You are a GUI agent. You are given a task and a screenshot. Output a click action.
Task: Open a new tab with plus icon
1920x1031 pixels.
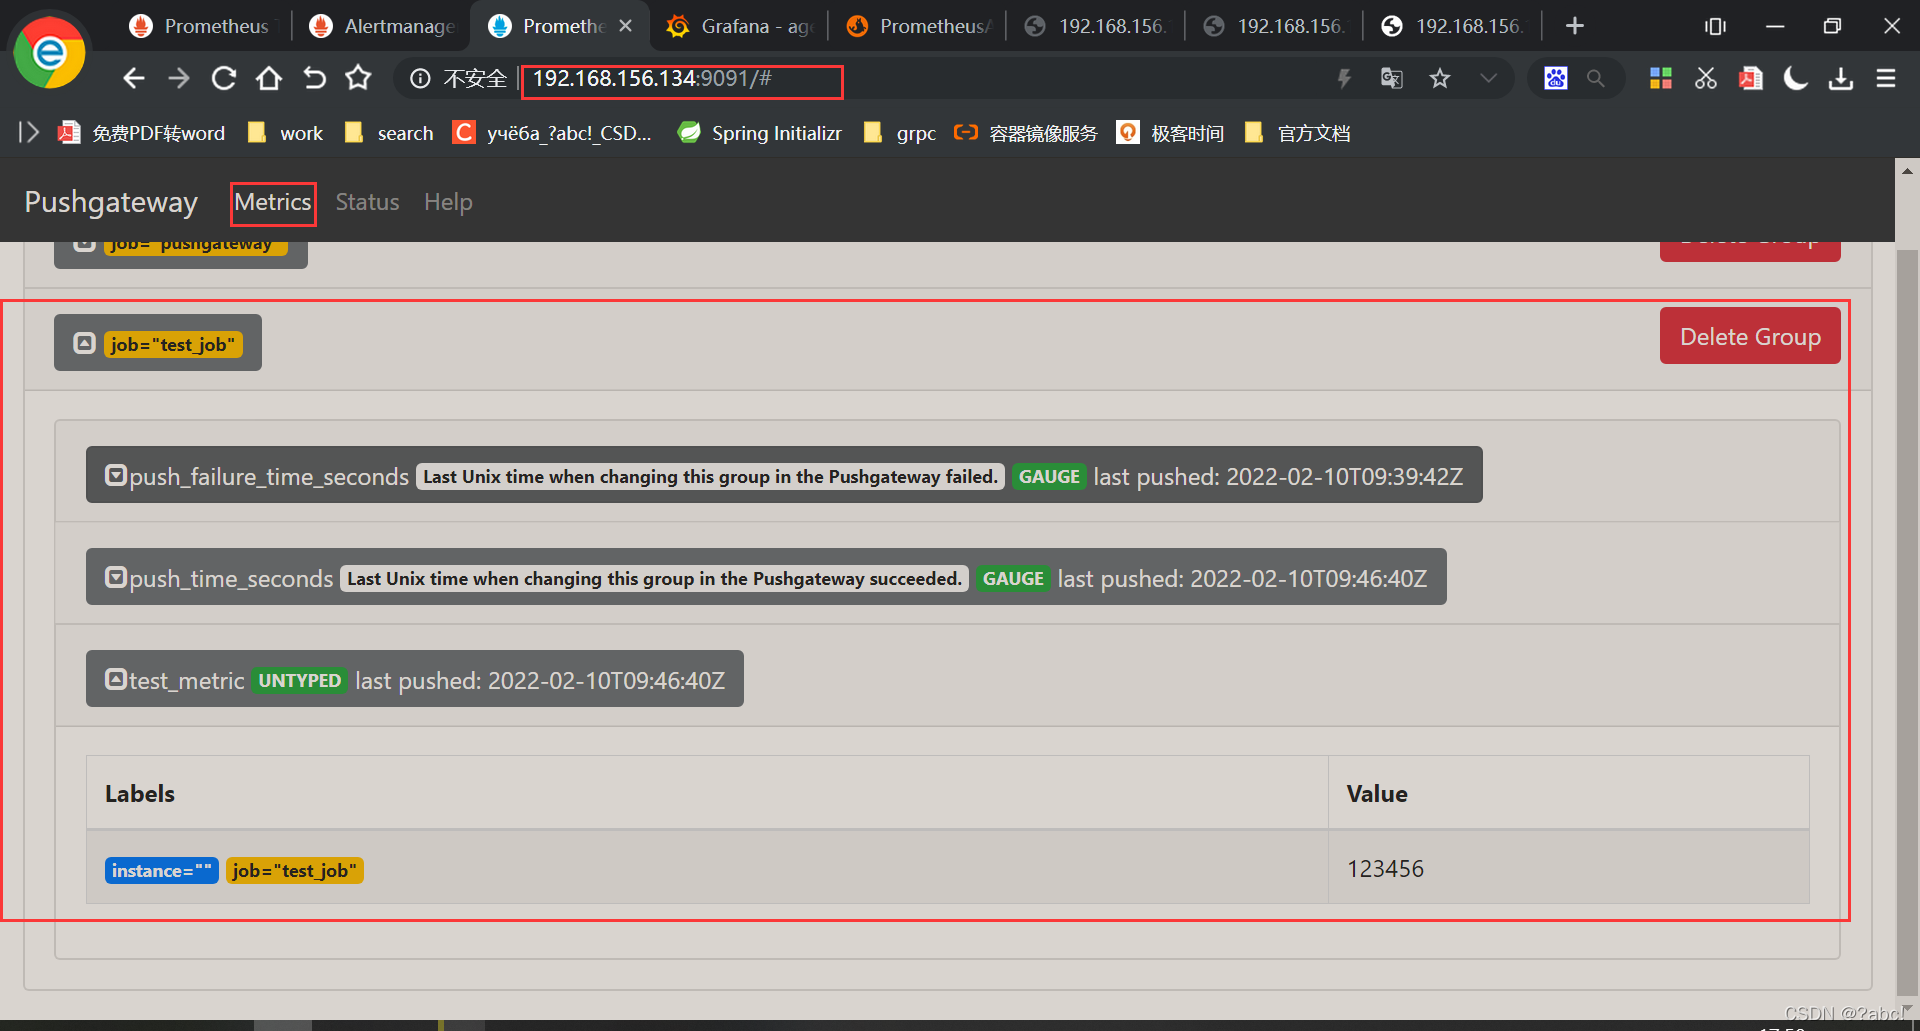pyautogui.click(x=1575, y=26)
